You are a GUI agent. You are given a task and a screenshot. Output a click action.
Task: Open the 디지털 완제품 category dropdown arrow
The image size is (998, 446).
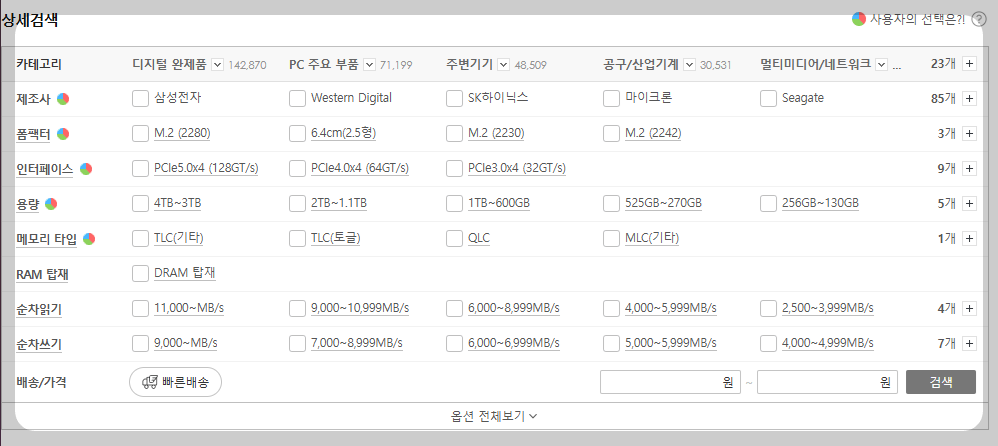click(217, 64)
